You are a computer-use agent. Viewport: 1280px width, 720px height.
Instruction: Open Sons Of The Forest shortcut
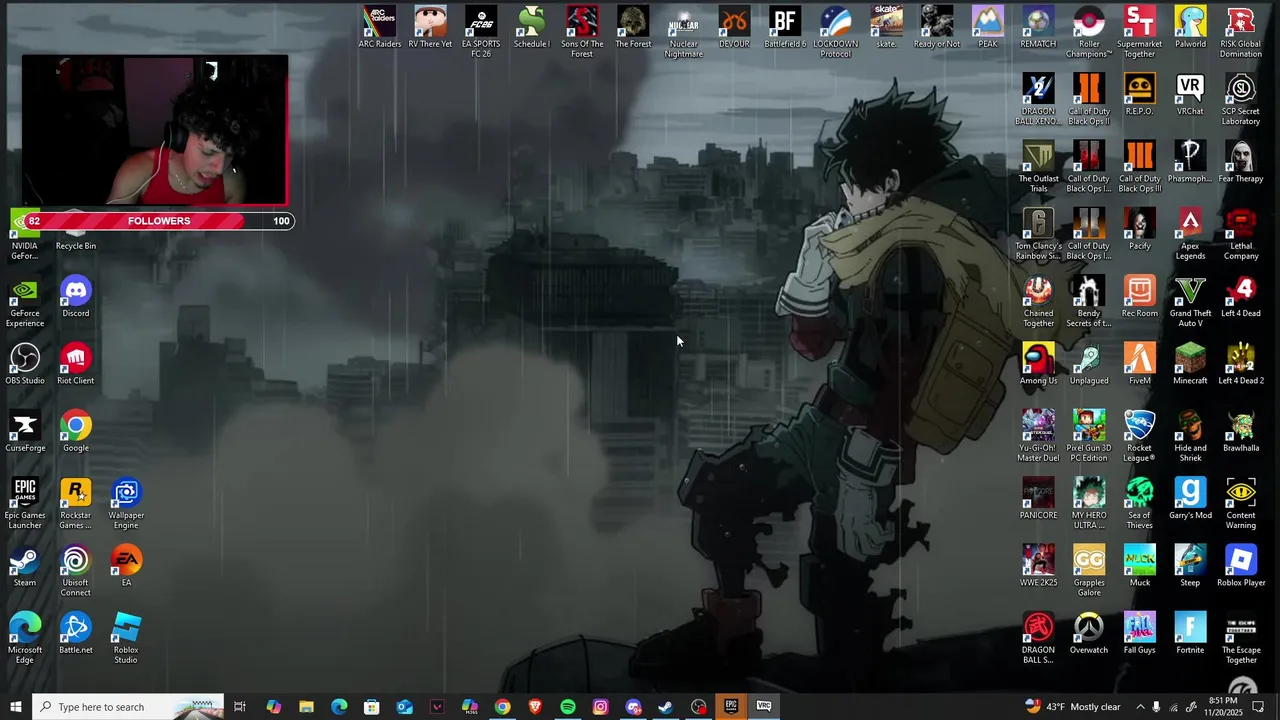[x=582, y=32]
